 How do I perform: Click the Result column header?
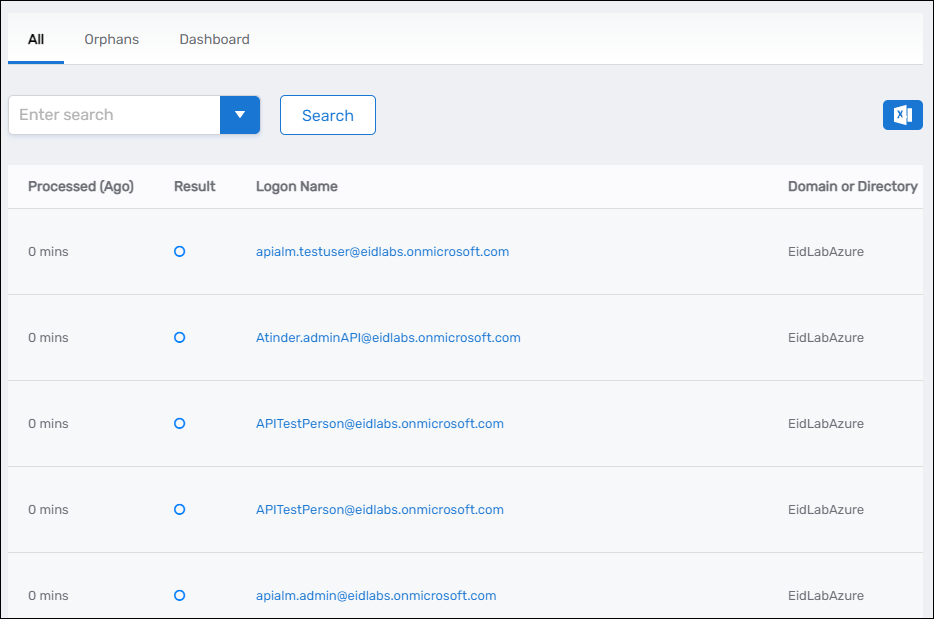tap(194, 187)
